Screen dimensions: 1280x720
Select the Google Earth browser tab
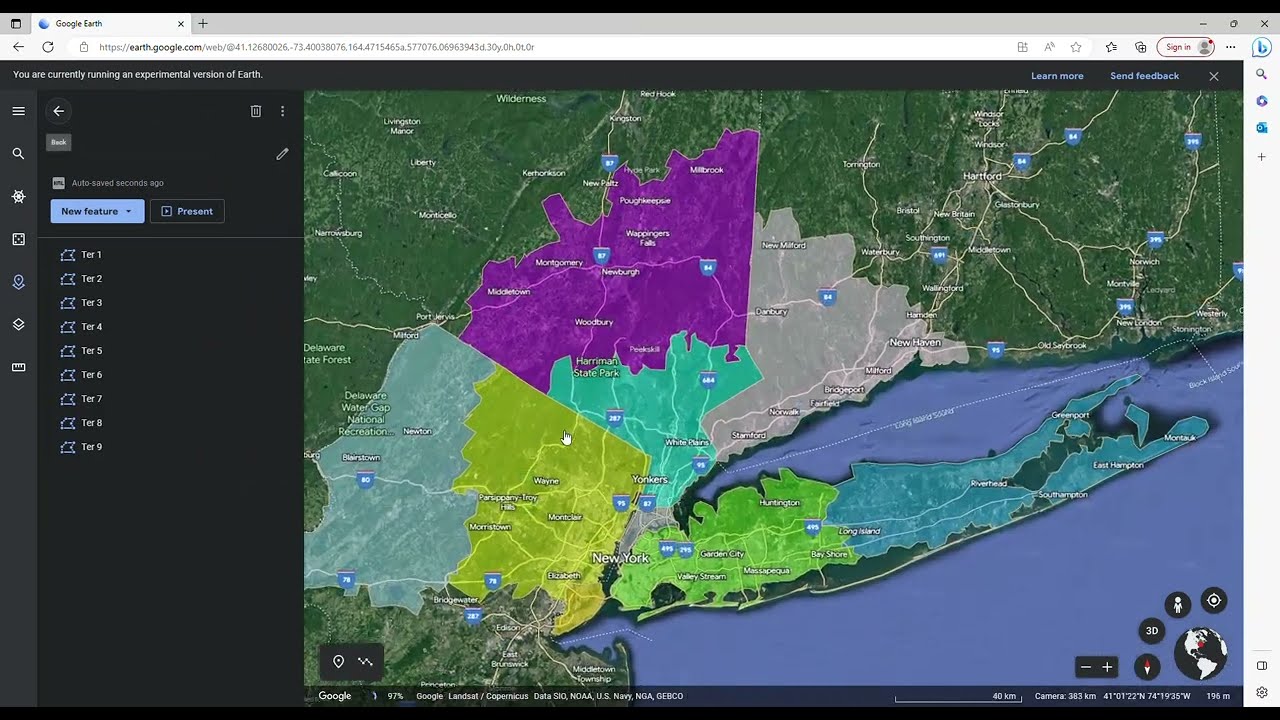111,23
